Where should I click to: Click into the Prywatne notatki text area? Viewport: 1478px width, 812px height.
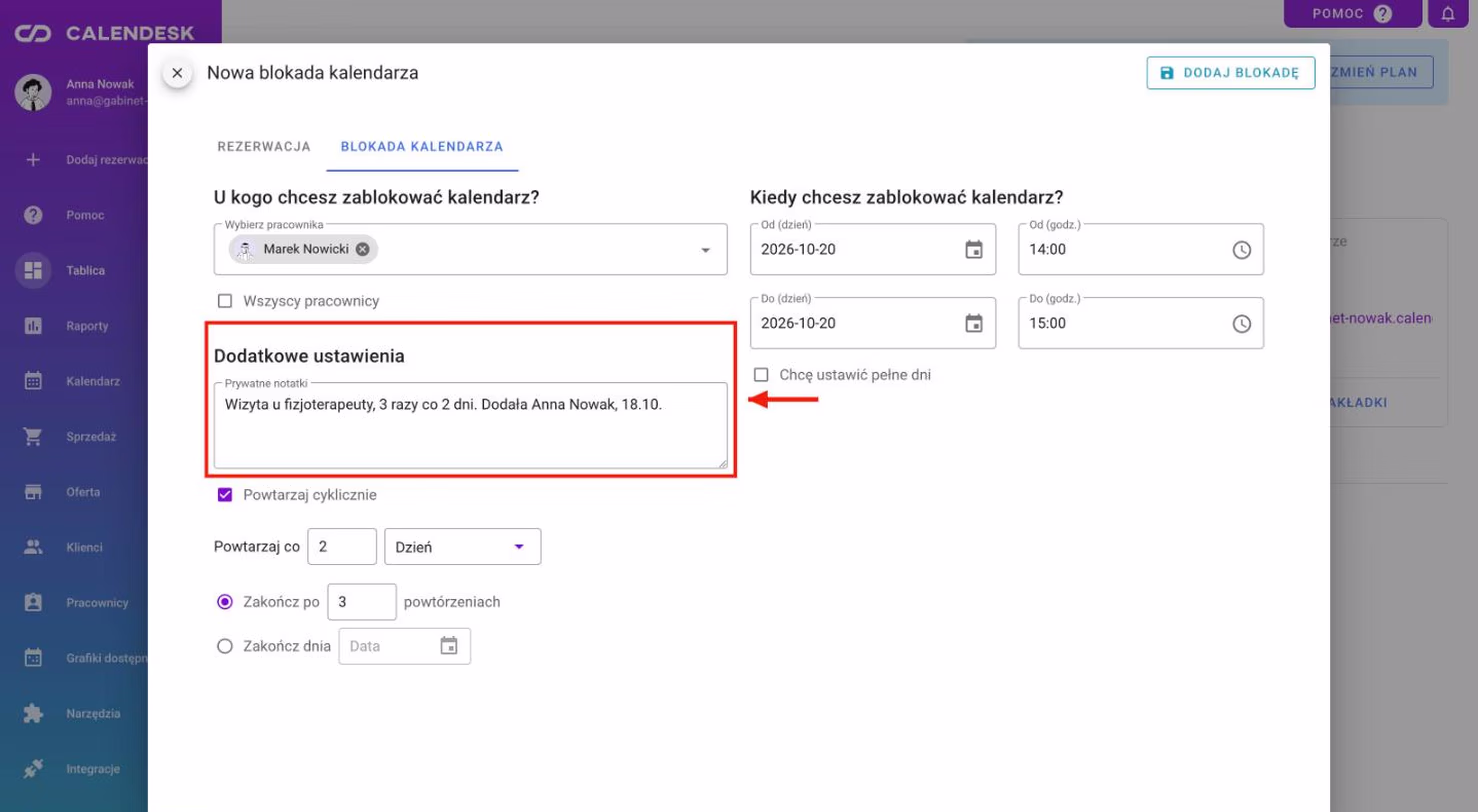click(471, 425)
